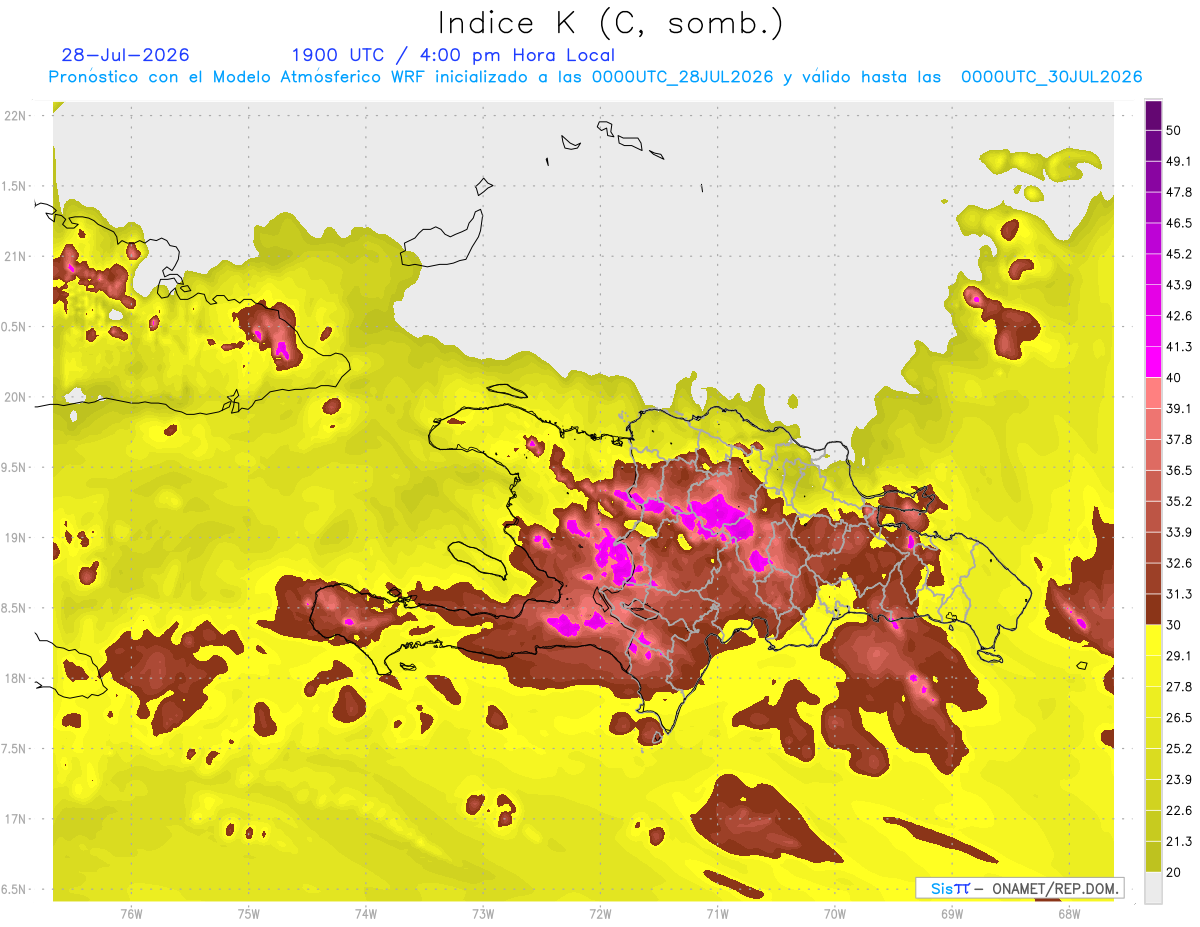This screenshot has height=927, width=1200.
Task: Click the 17N latitude axis label
Action: point(15,819)
